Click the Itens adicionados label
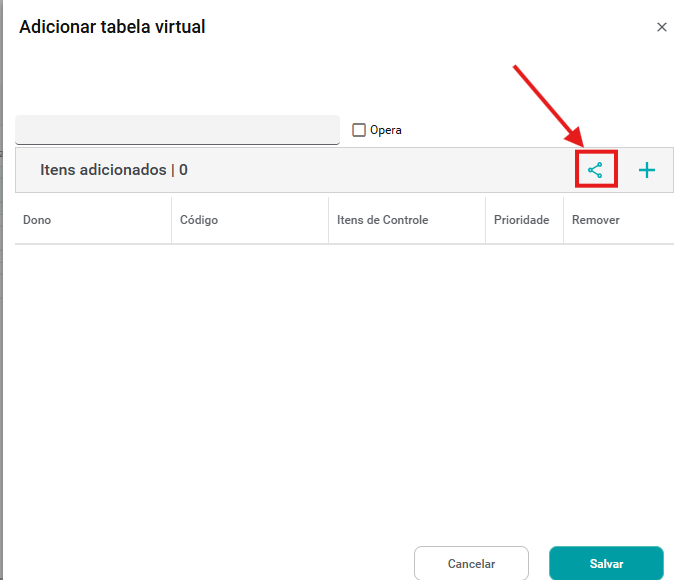683x580 pixels. pos(103,170)
